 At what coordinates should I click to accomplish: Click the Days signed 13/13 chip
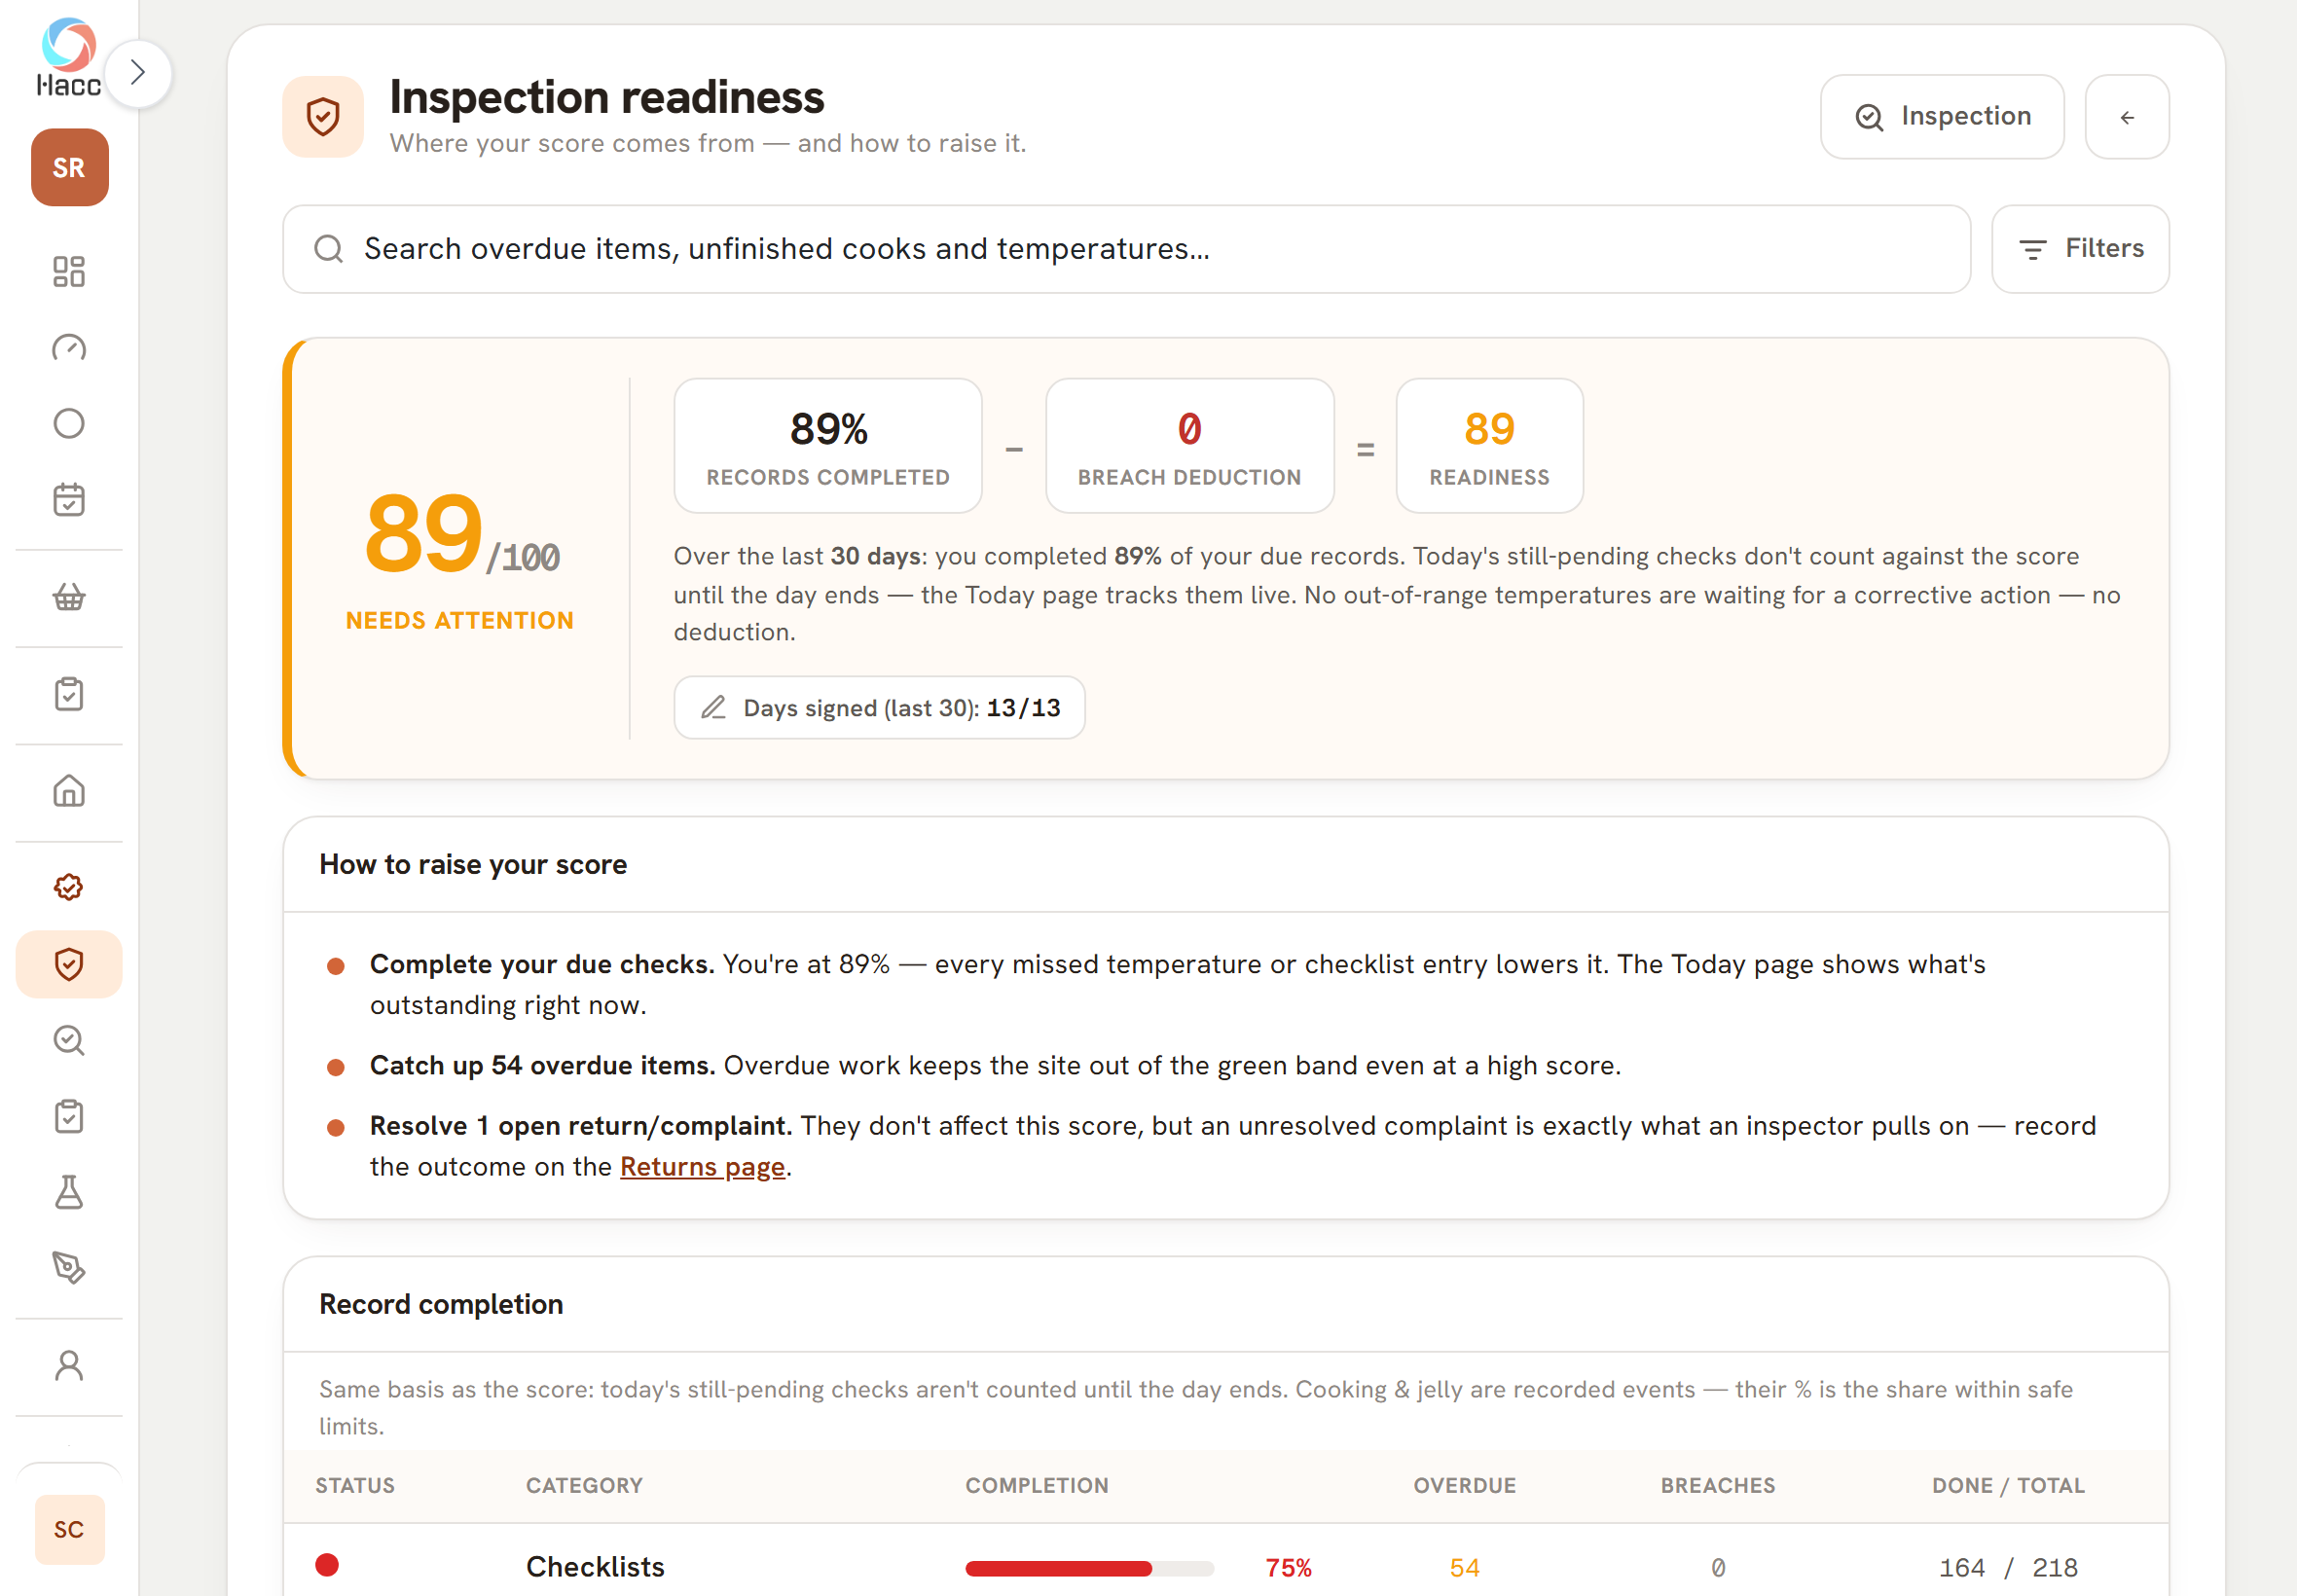[x=879, y=708]
